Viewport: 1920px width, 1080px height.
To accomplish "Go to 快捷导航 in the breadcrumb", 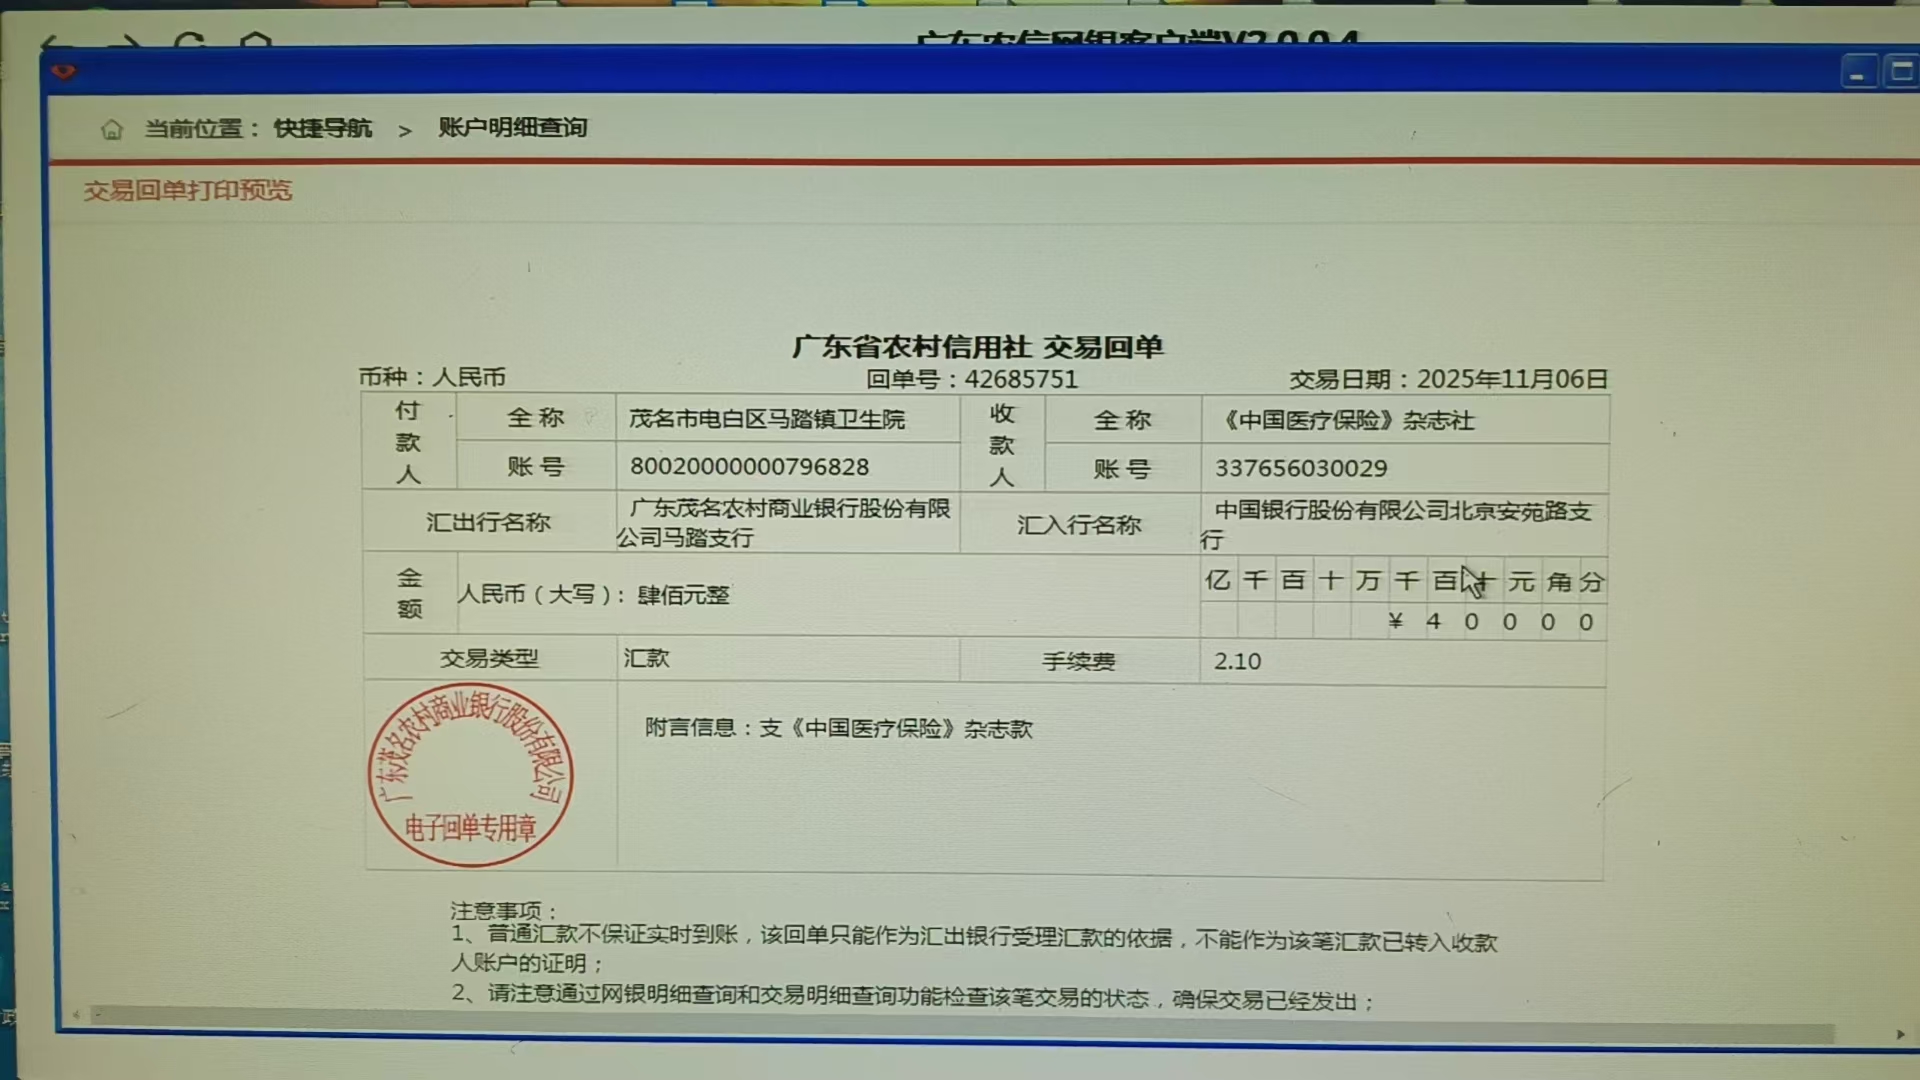I will [322, 128].
